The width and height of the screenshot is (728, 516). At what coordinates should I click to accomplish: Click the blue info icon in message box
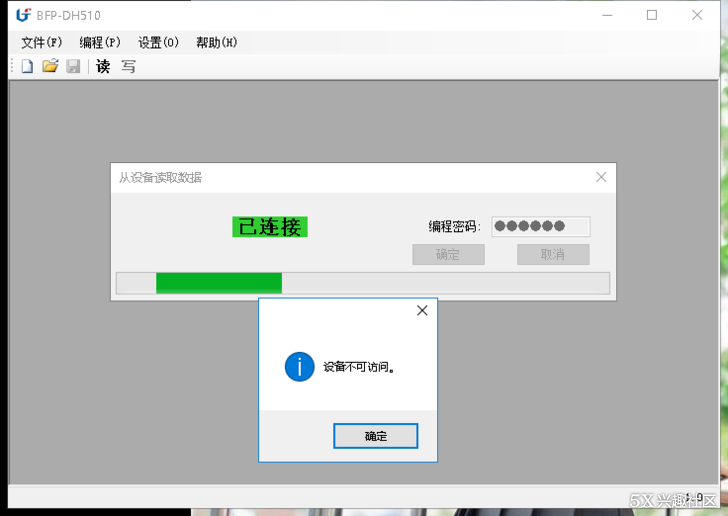[299, 367]
